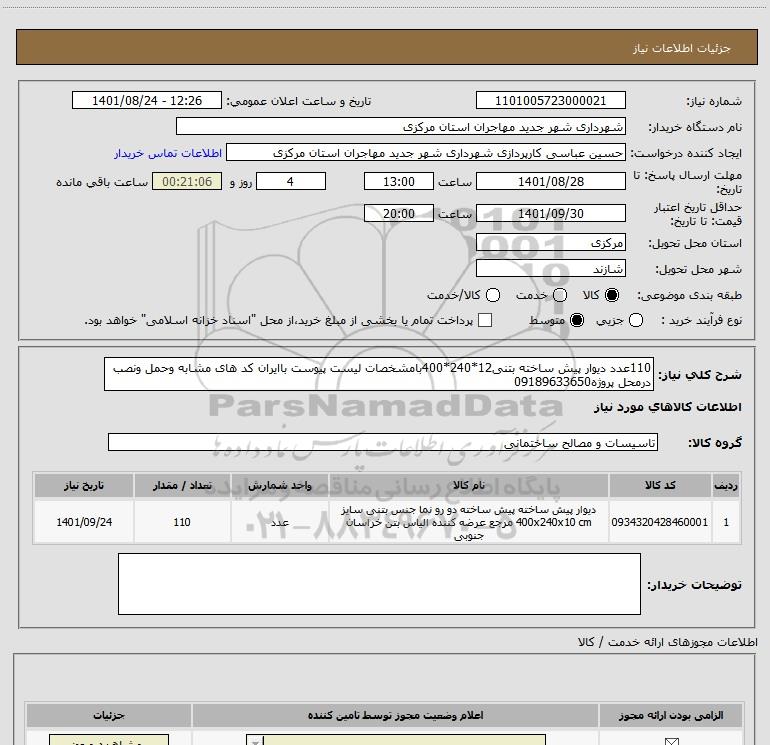Click the quantity cell showing 110
The width and height of the screenshot is (770, 745).
(x=182, y=522)
